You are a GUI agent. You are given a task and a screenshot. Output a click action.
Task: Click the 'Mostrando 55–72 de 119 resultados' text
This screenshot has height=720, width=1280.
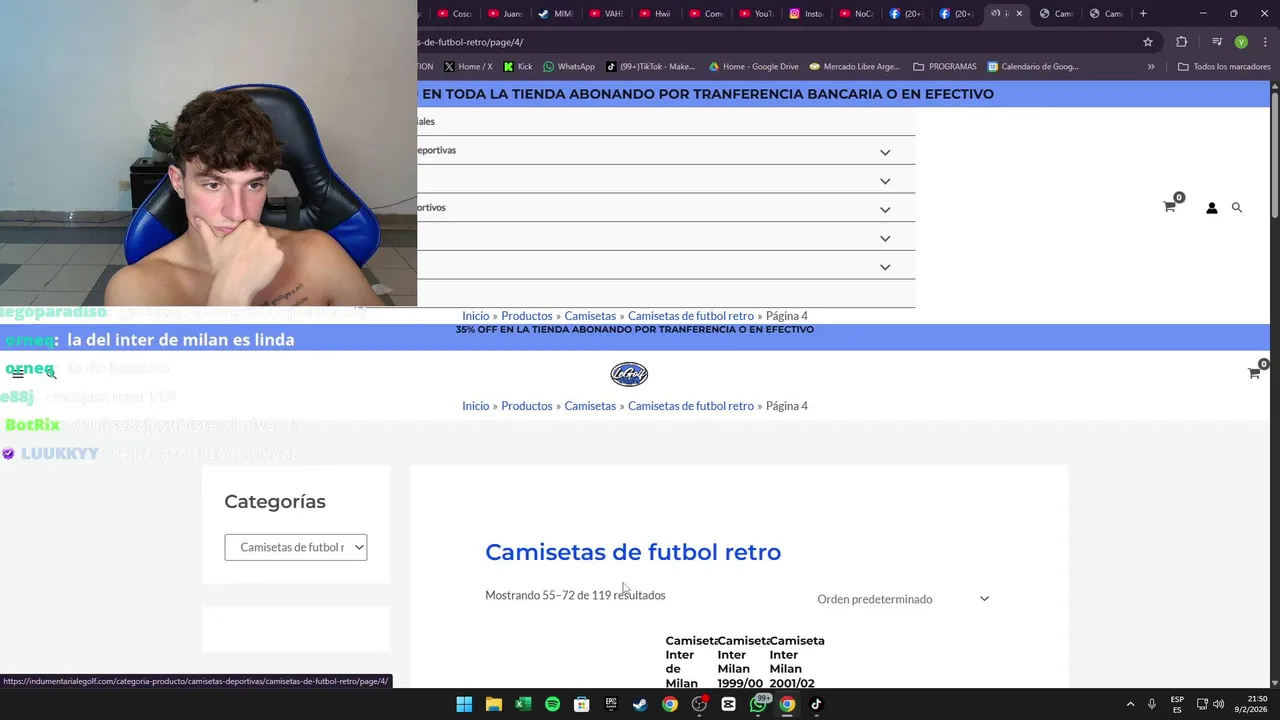[575, 595]
